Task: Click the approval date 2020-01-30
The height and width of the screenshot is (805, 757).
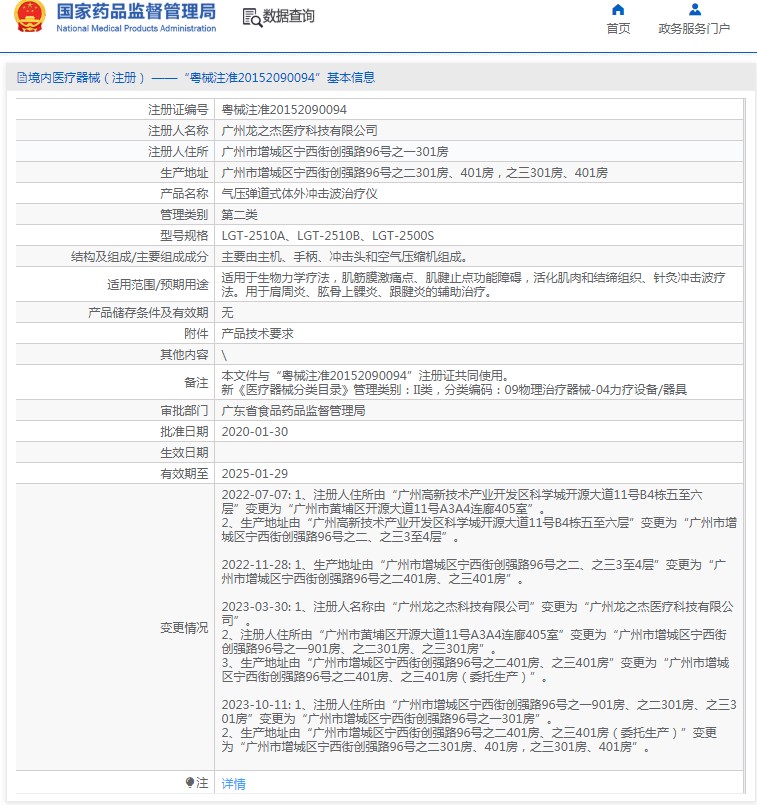Action: click(253, 431)
